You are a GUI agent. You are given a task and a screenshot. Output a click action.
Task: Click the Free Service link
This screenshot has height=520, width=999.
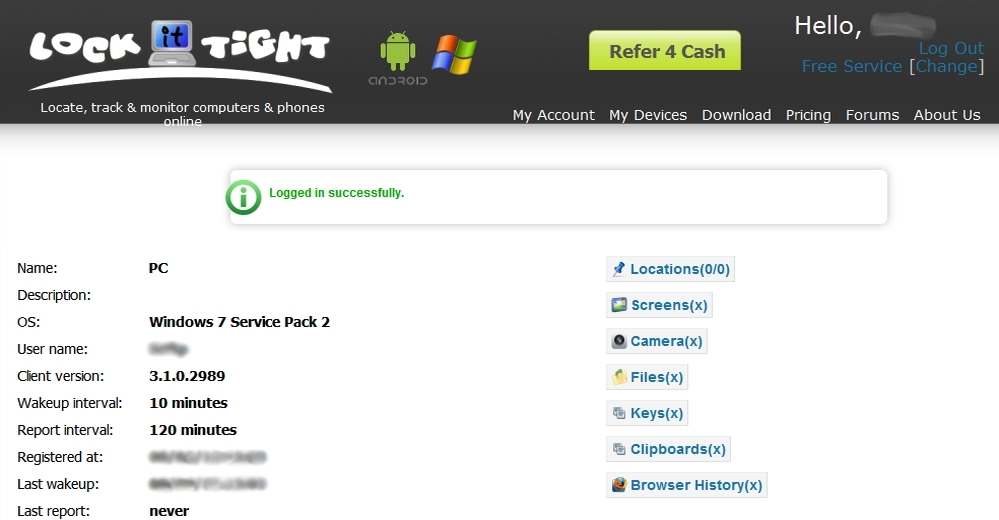(x=852, y=66)
